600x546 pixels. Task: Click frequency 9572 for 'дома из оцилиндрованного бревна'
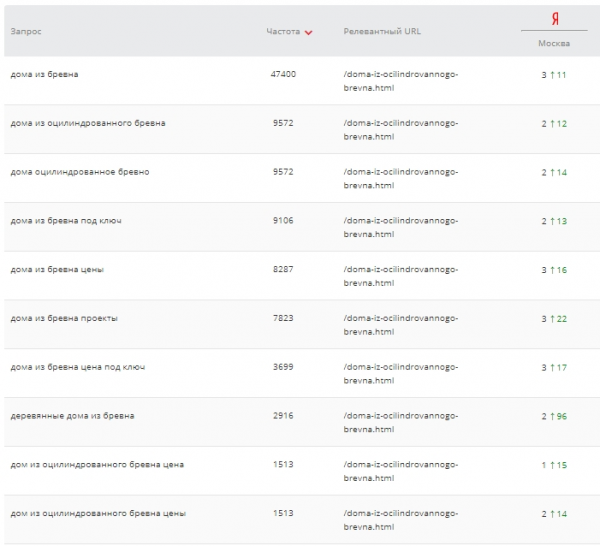click(x=283, y=123)
